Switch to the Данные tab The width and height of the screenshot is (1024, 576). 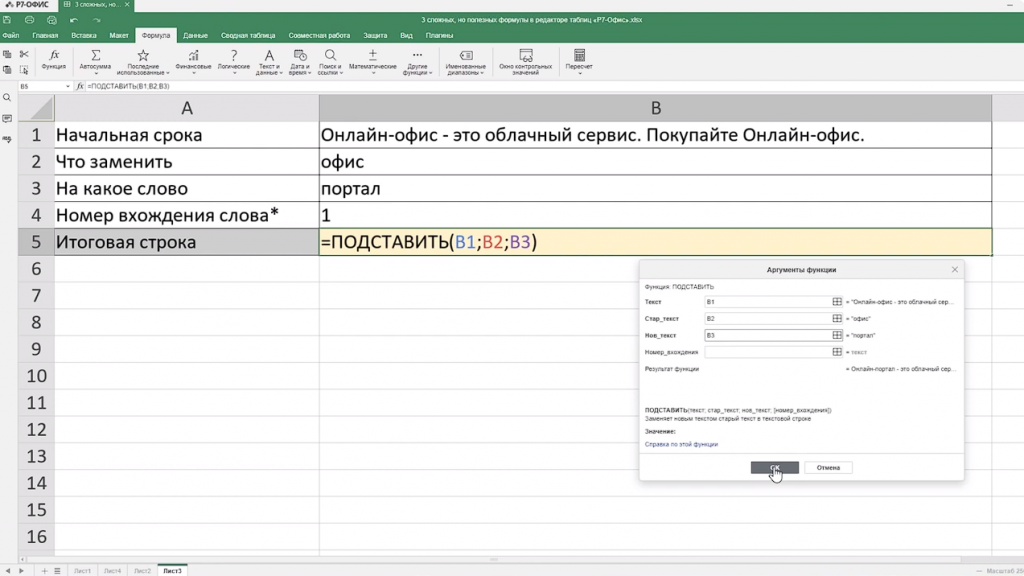tap(195, 35)
